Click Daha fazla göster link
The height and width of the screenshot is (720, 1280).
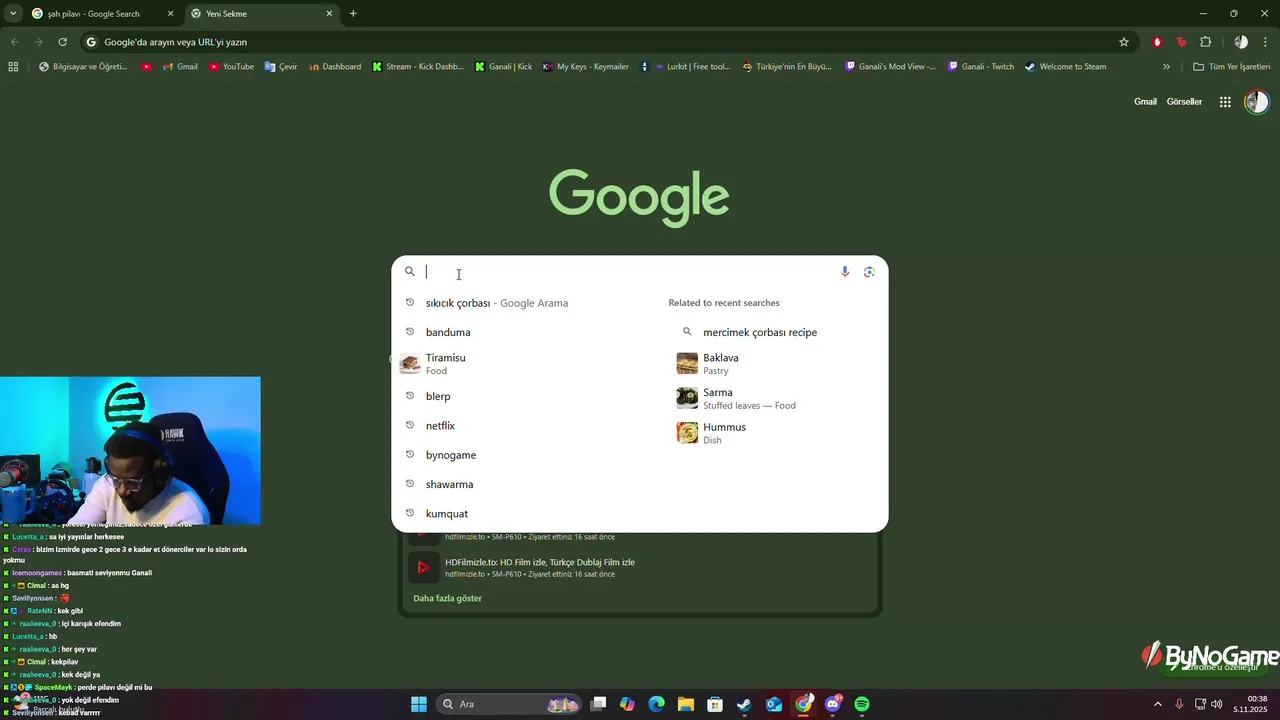[447, 598]
